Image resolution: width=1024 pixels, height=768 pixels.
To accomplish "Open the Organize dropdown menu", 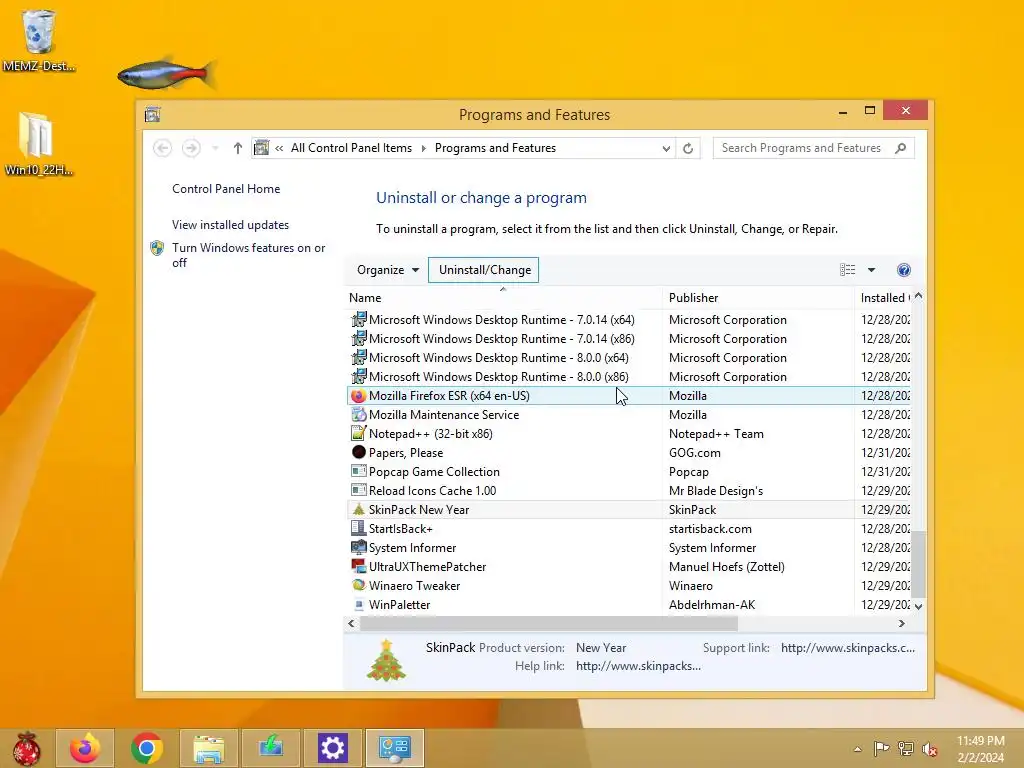I will (387, 270).
